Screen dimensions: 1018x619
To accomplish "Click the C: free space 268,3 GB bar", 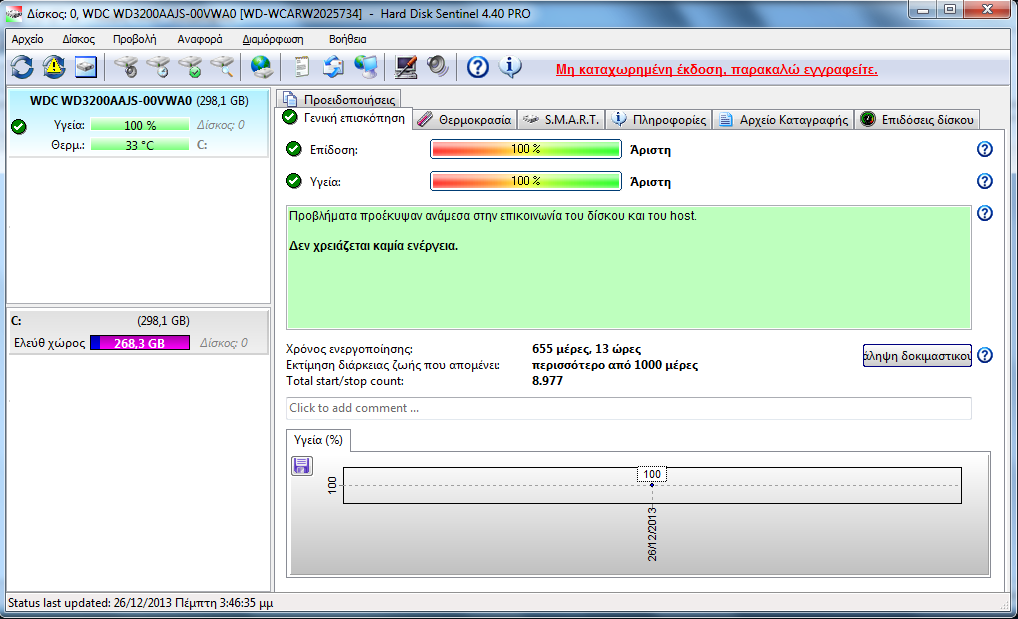I will point(140,343).
